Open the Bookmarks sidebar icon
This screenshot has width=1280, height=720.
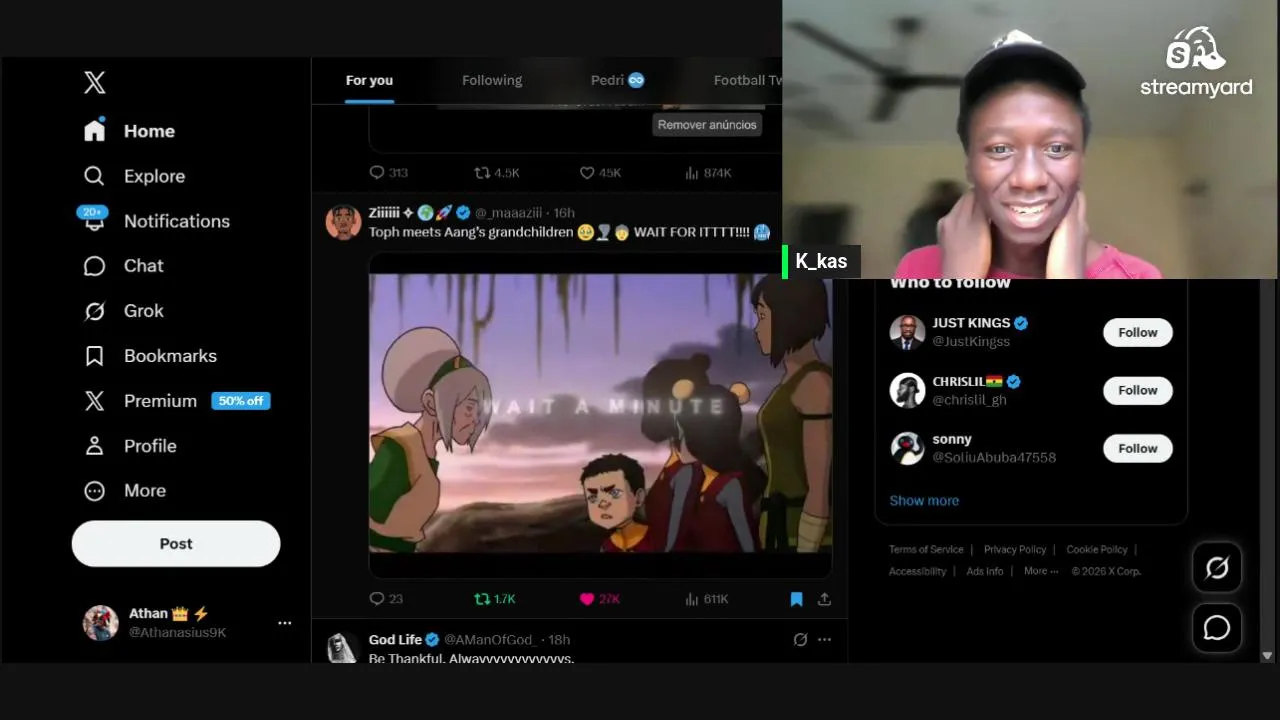94,356
